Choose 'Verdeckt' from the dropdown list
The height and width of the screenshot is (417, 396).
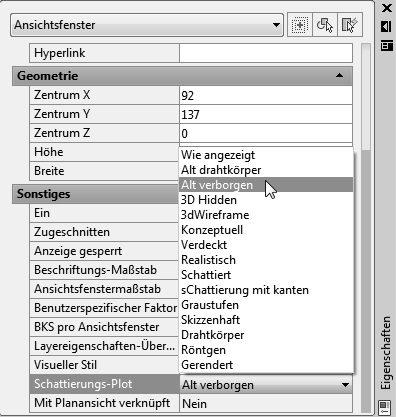(266, 245)
